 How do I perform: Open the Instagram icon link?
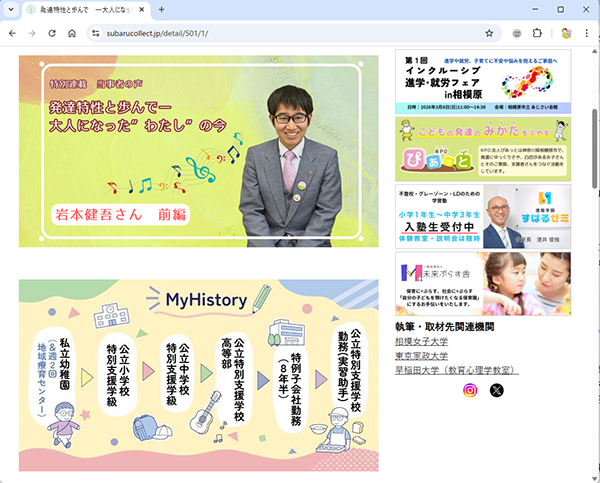pyautogui.click(x=470, y=390)
